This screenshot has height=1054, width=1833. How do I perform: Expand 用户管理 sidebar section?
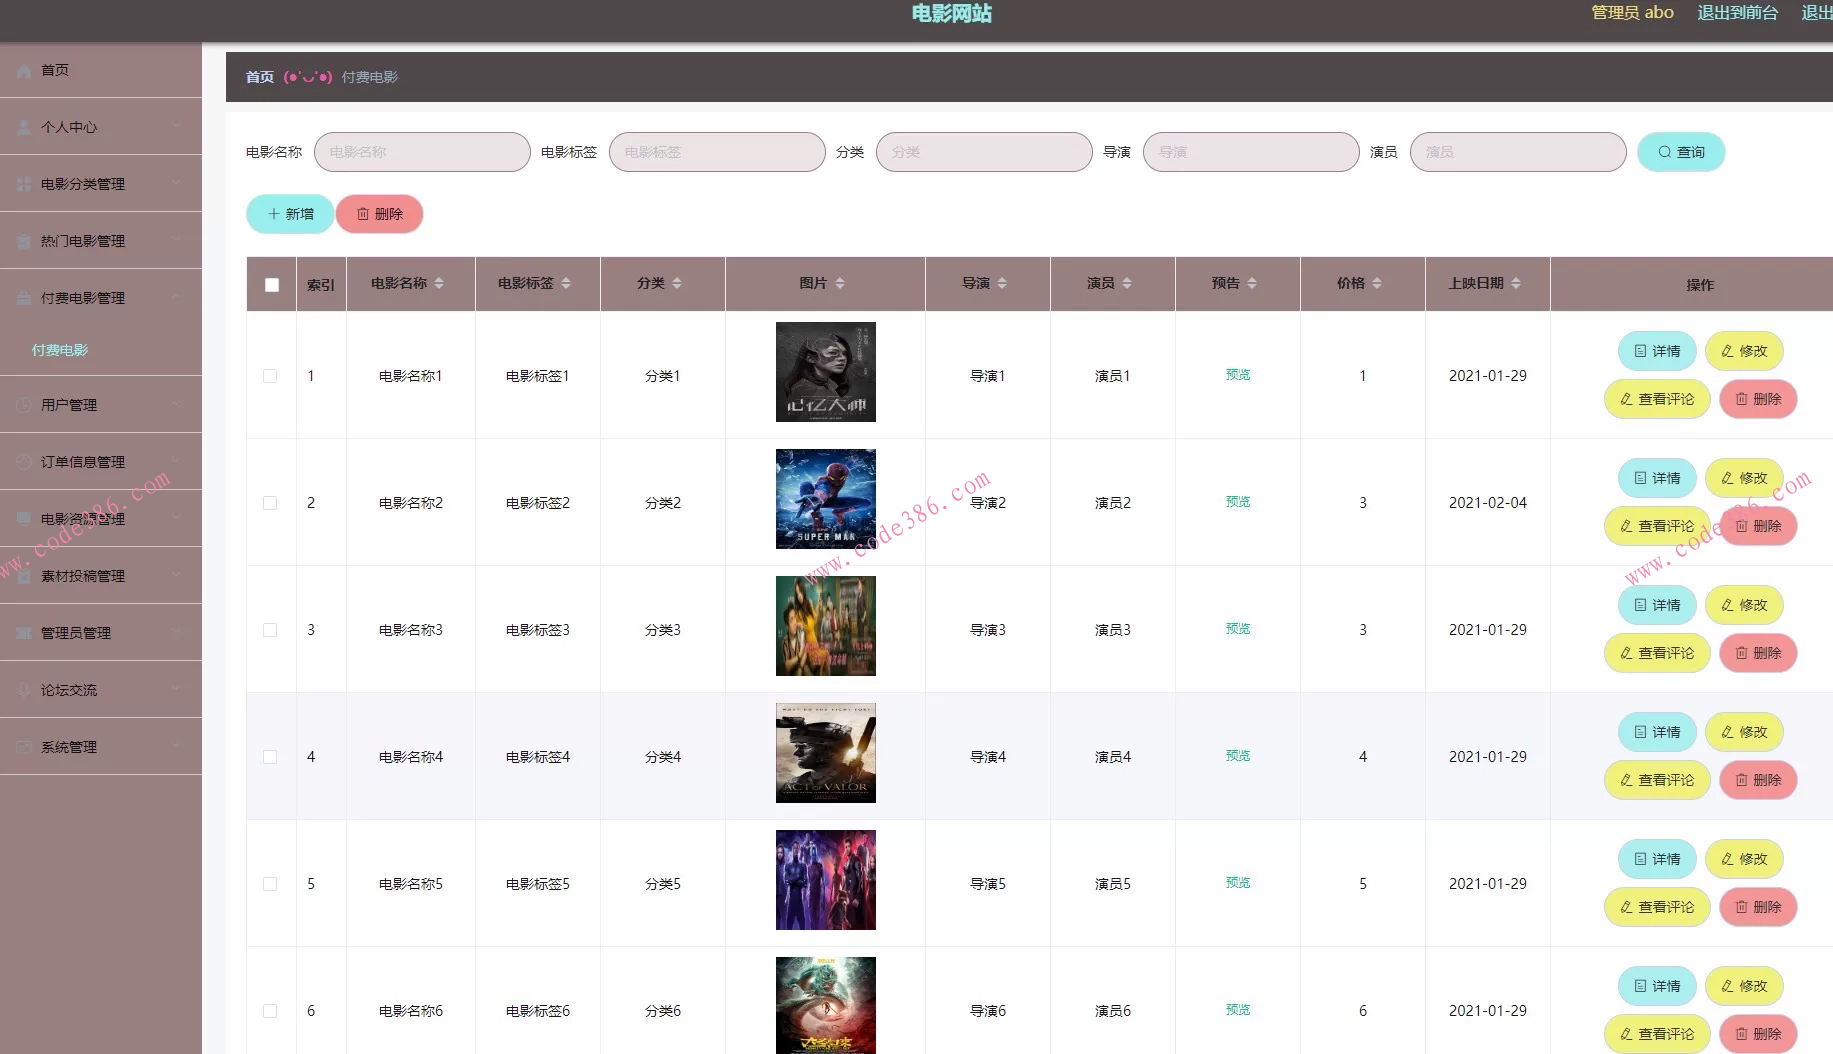[x=100, y=405]
